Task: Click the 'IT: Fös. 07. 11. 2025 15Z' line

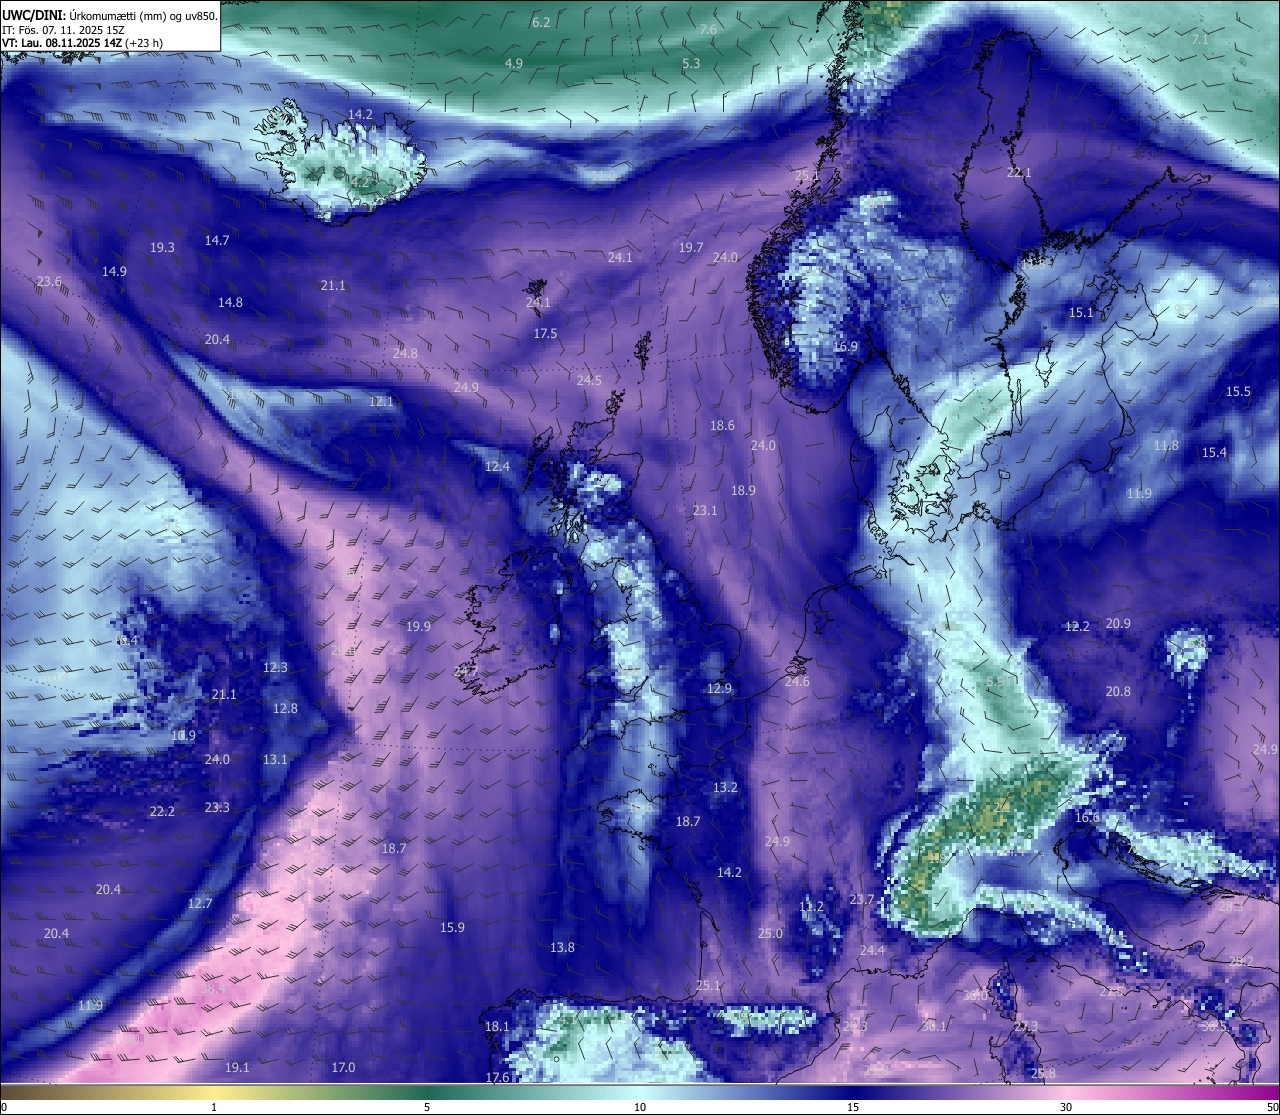Action: pos(63,30)
